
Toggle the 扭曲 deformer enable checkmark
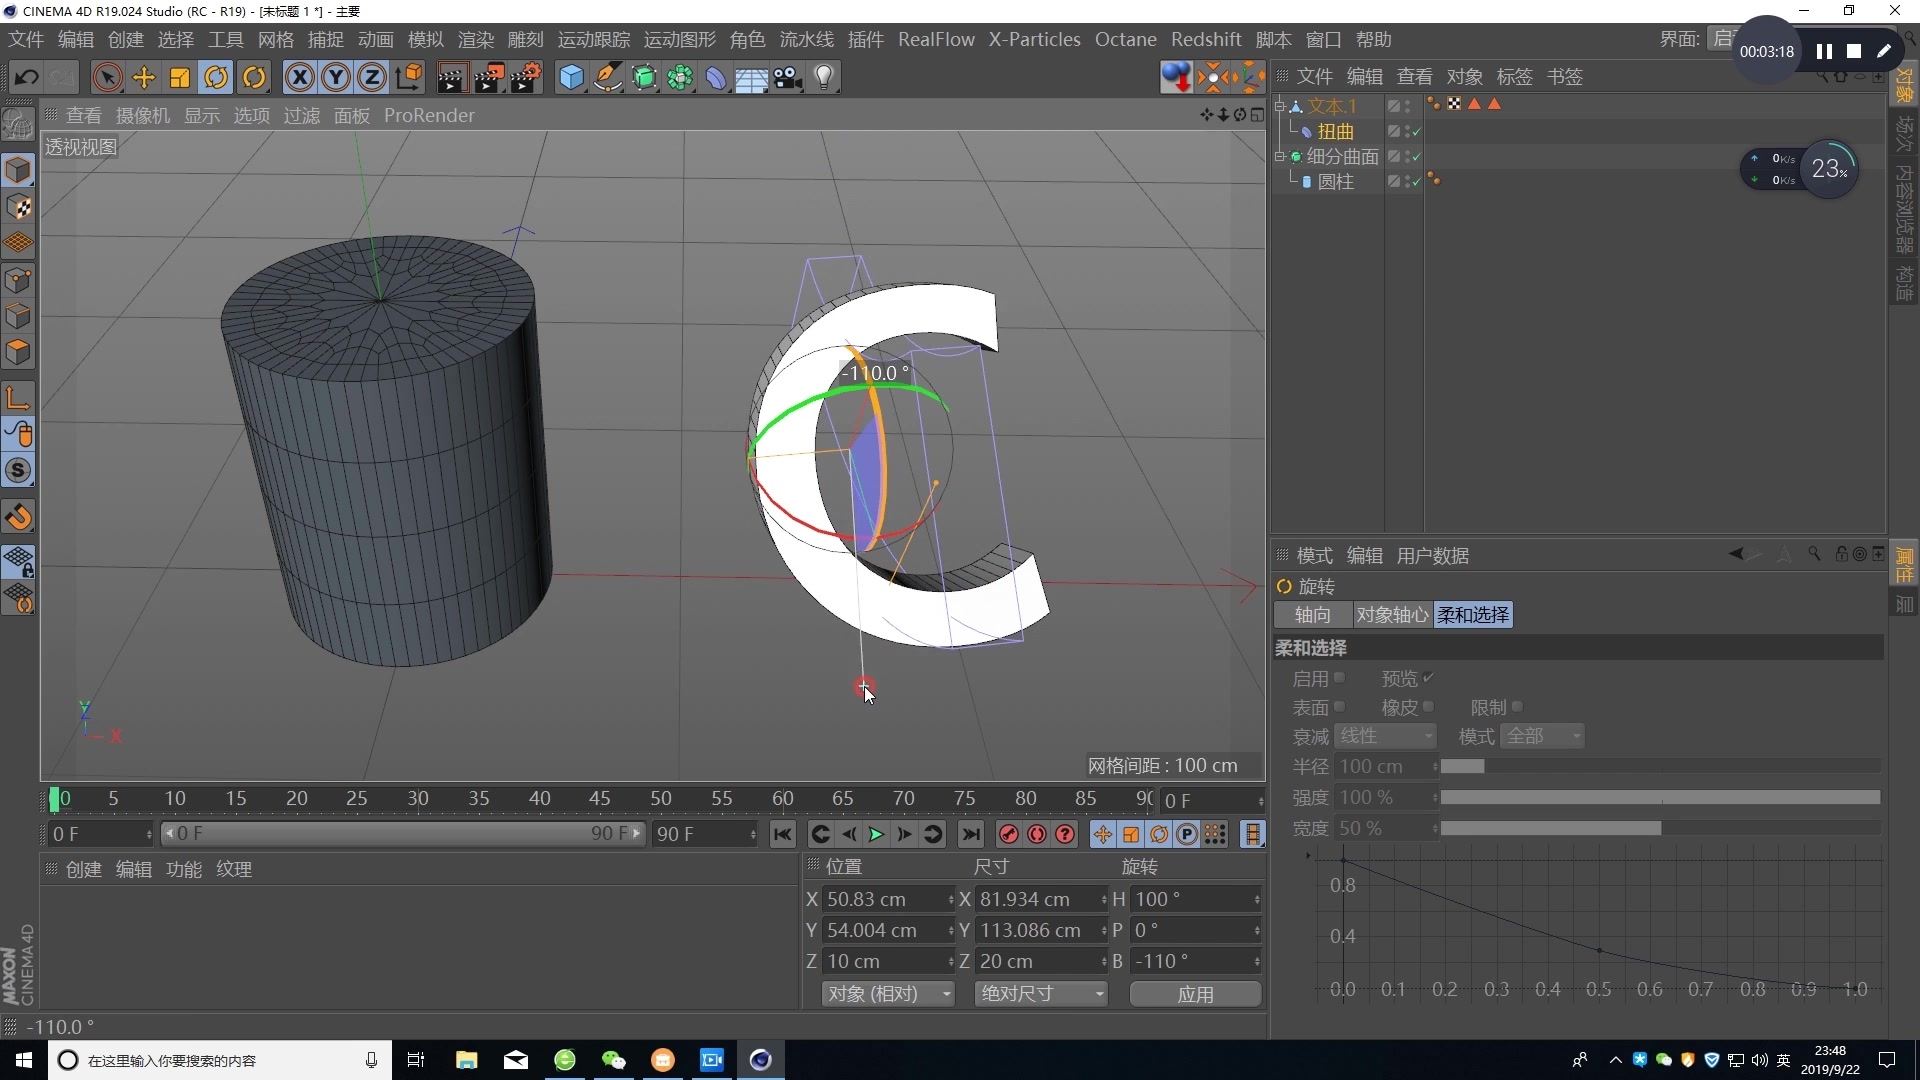click(x=1416, y=131)
